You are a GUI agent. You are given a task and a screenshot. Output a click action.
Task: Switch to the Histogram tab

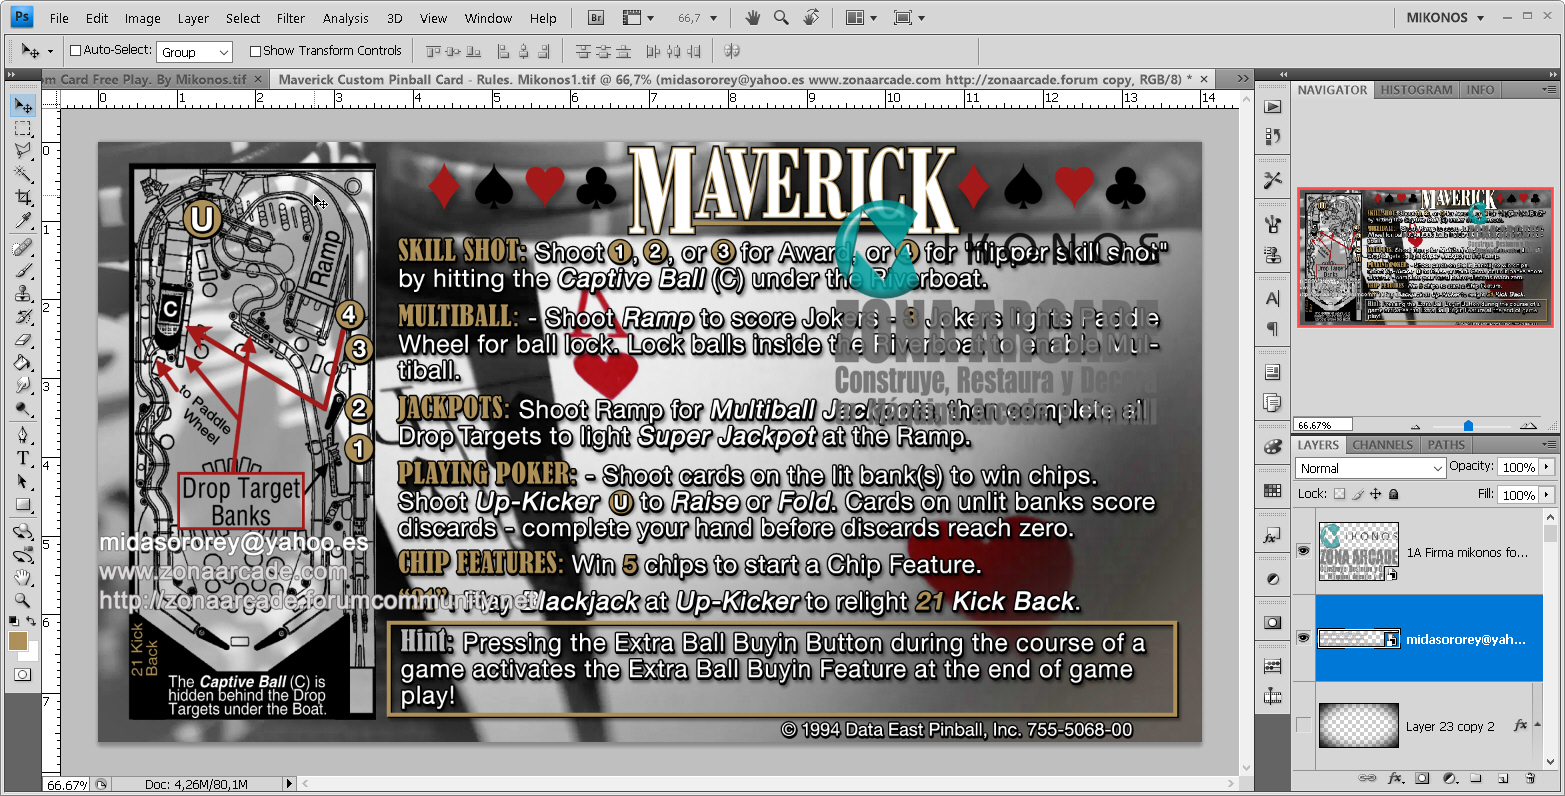[1416, 90]
